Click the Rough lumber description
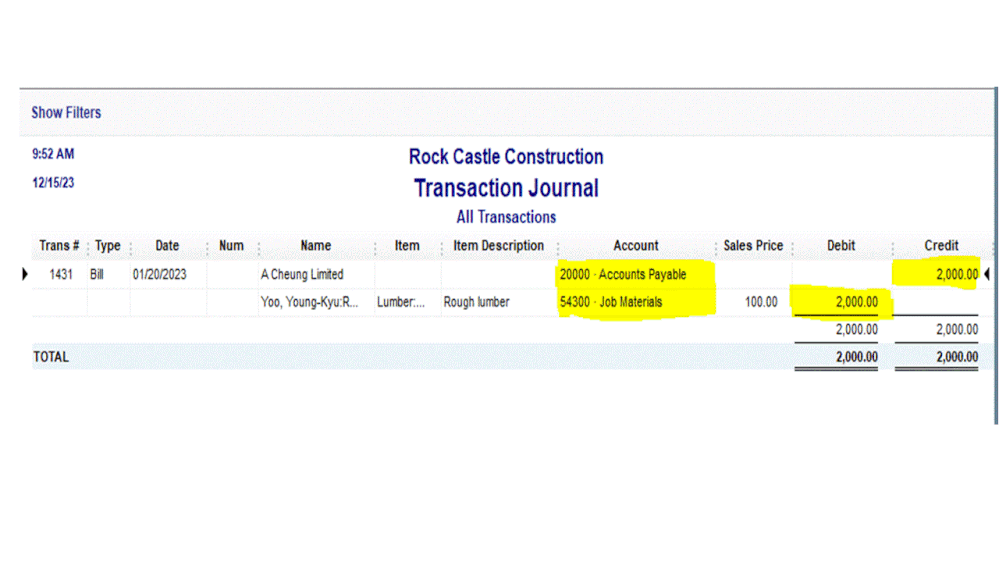This screenshot has height=562, width=999. click(477, 302)
